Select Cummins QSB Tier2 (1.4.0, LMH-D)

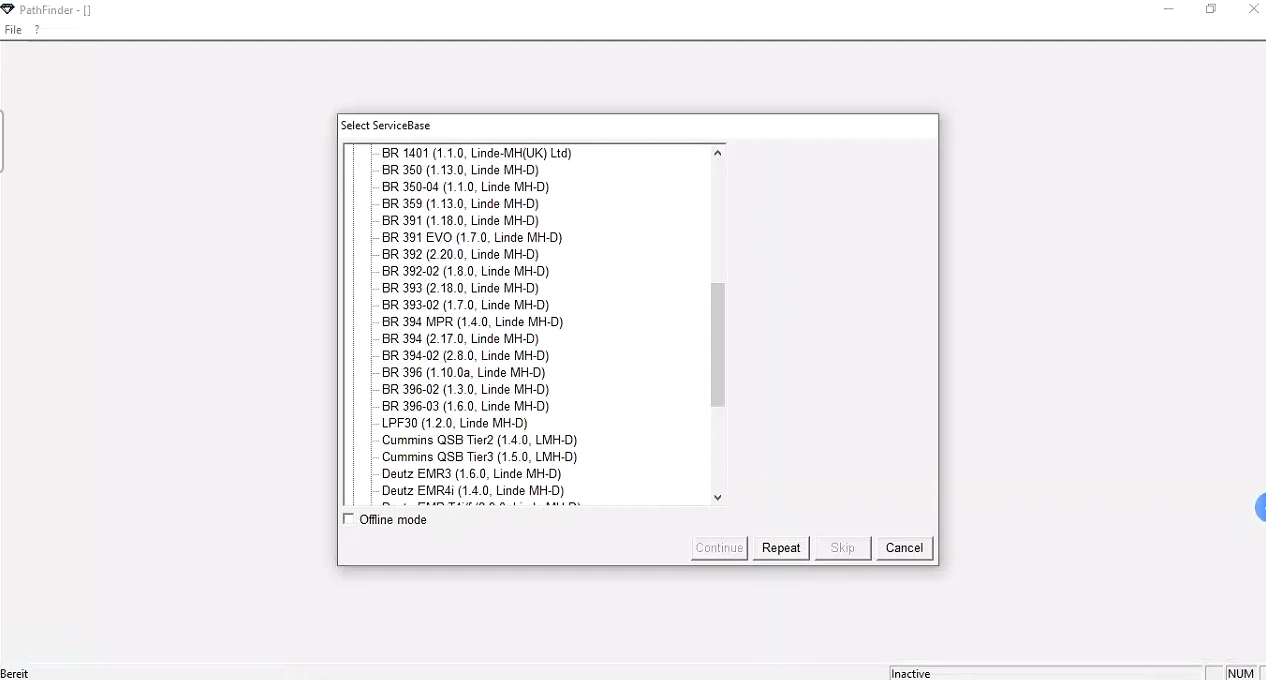click(479, 441)
